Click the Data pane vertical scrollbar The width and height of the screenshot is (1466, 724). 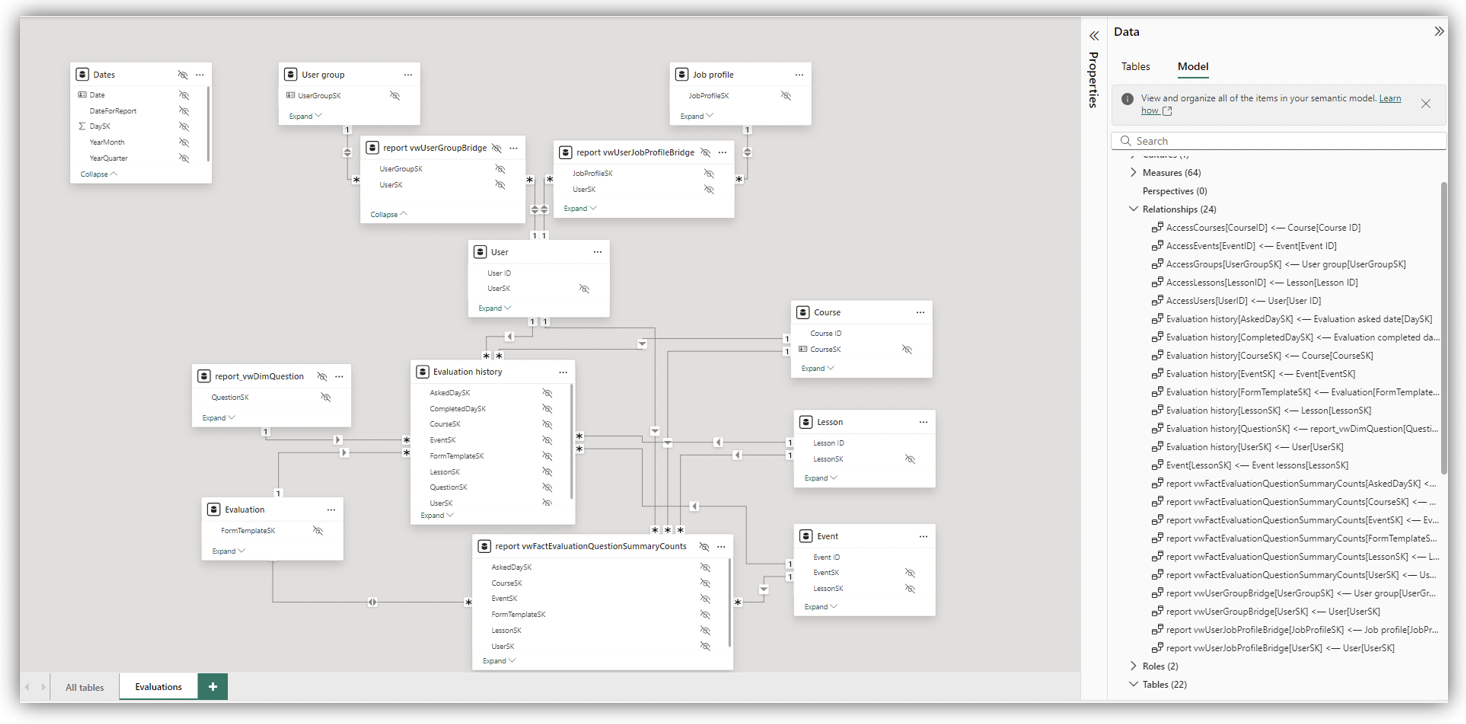(1443, 328)
